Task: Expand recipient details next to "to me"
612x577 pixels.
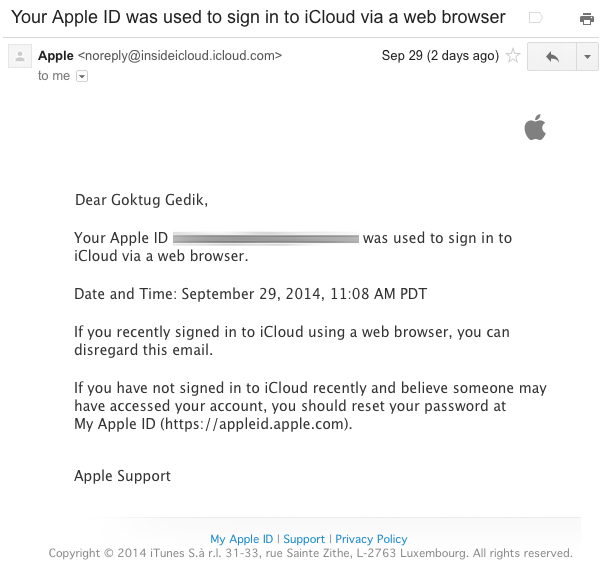Action: pyautogui.click(x=82, y=76)
